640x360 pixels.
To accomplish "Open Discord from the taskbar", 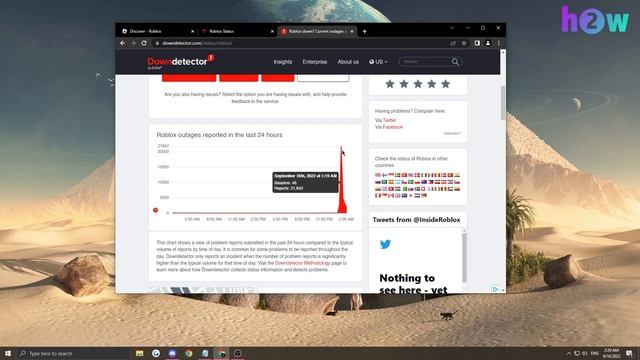I will 172,353.
